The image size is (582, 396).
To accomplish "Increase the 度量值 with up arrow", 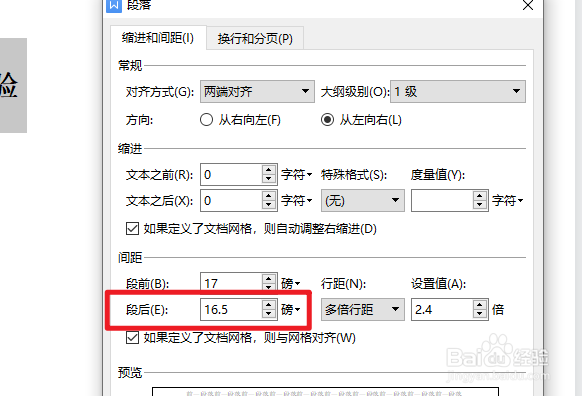I will (480, 196).
